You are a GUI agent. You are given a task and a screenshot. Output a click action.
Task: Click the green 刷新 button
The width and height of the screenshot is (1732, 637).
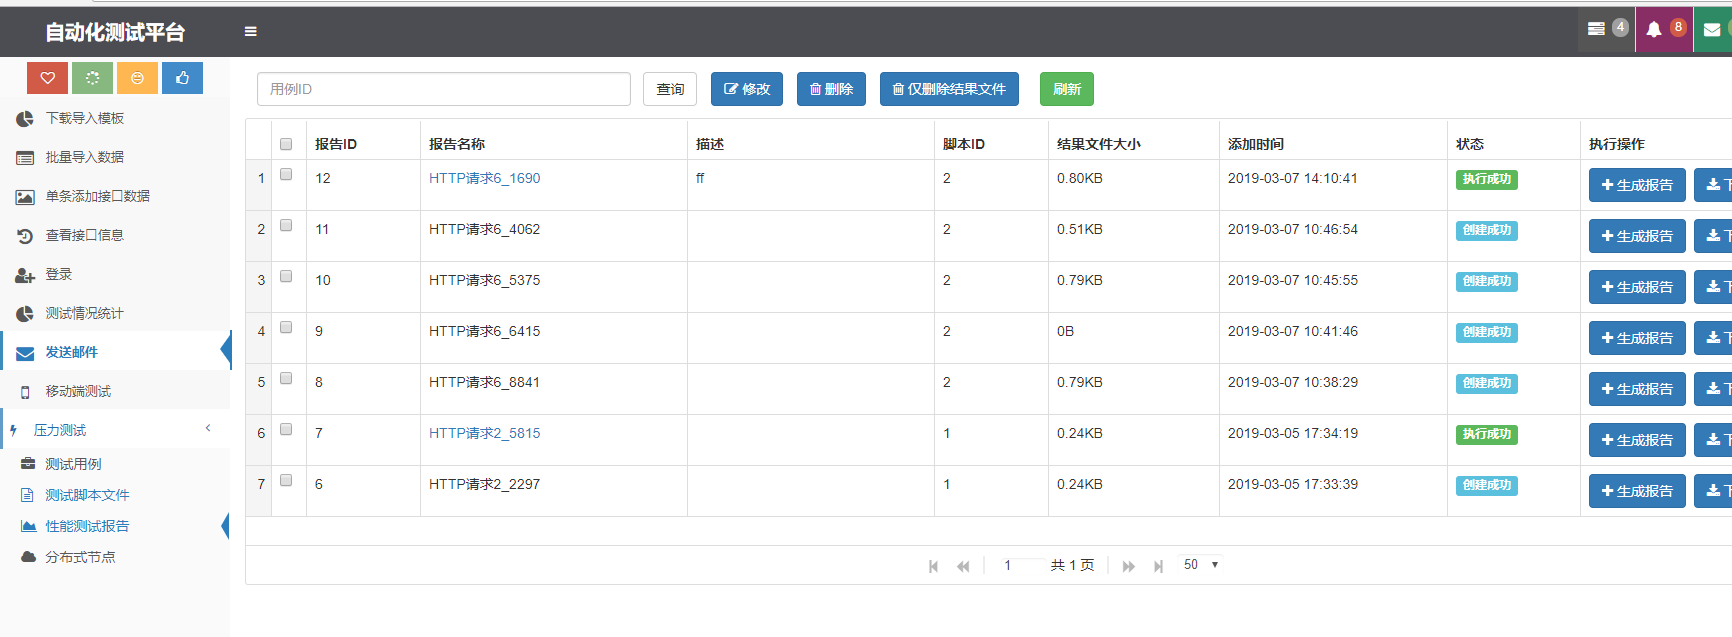[1066, 89]
